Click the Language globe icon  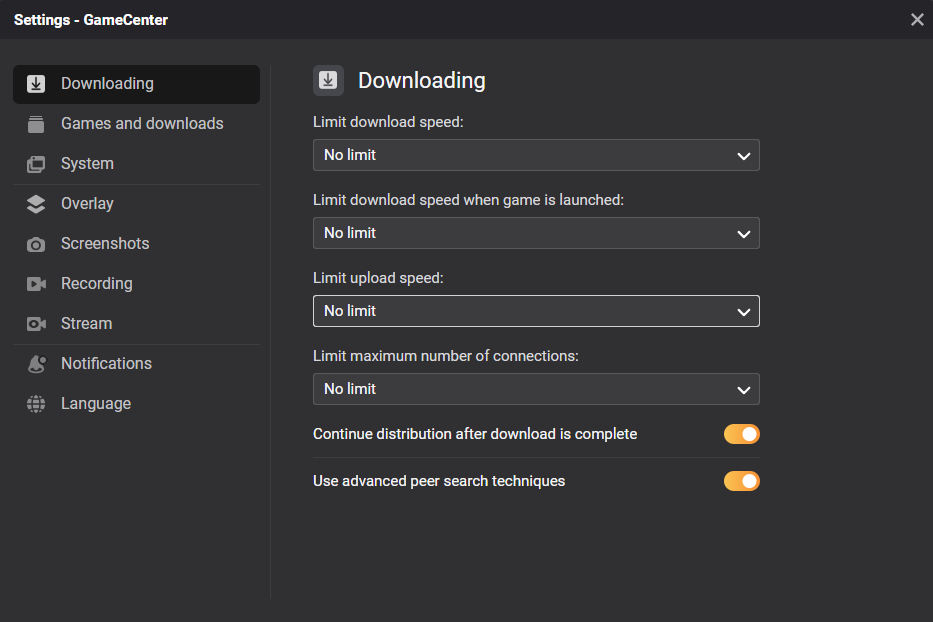click(x=36, y=404)
